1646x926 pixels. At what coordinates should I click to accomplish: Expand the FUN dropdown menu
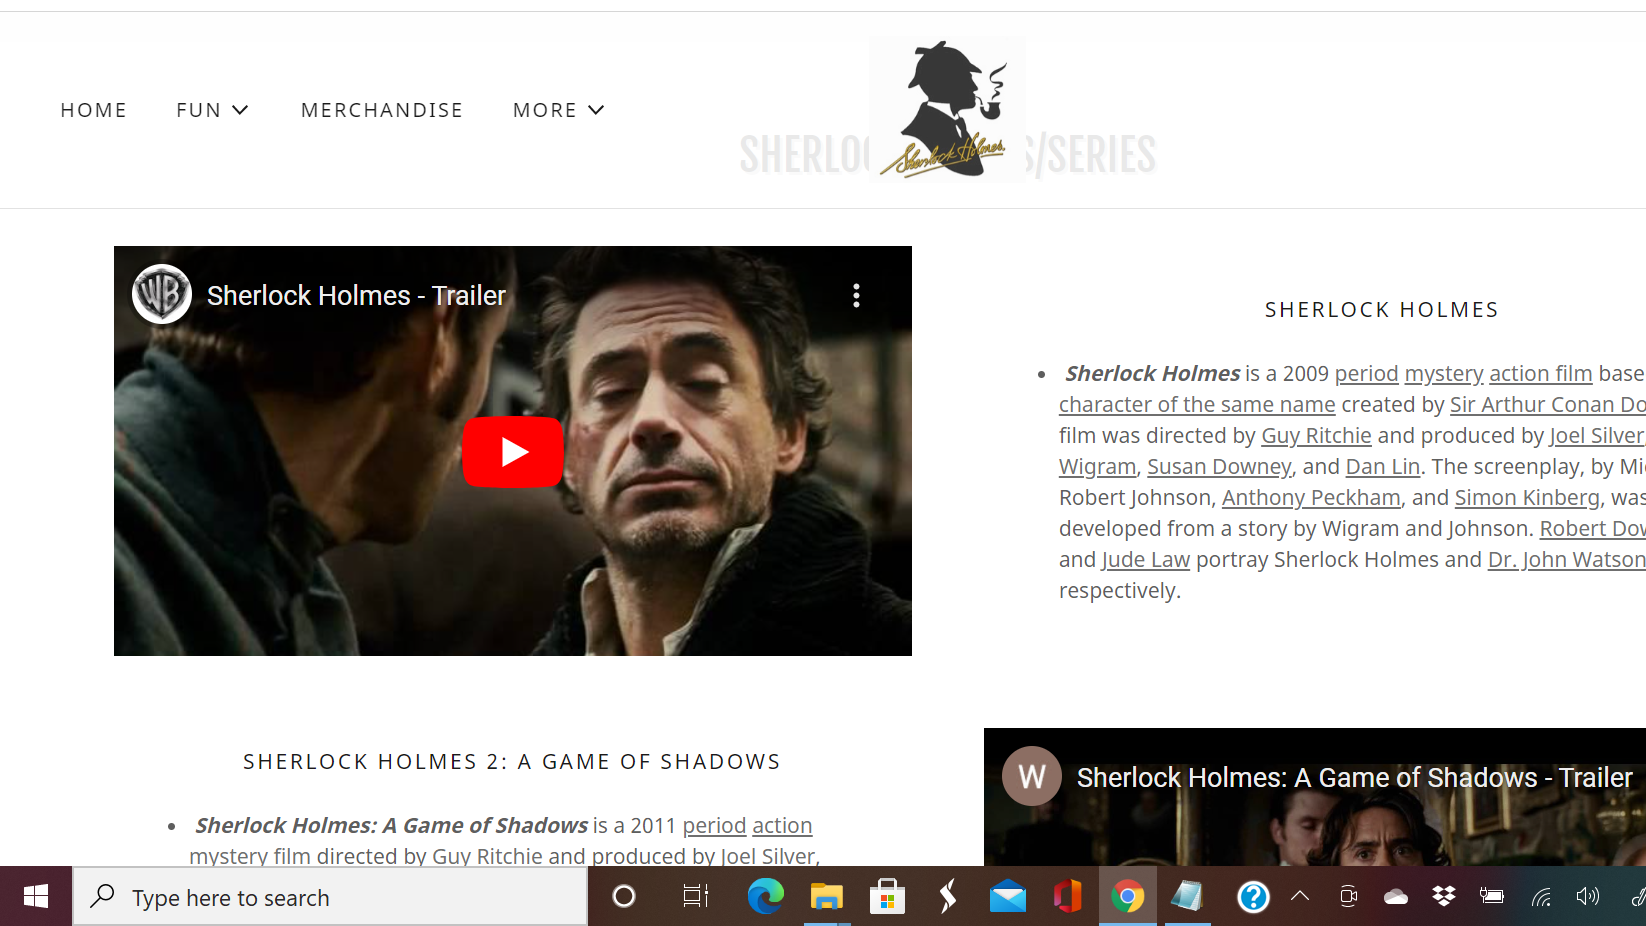click(x=212, y=110)
